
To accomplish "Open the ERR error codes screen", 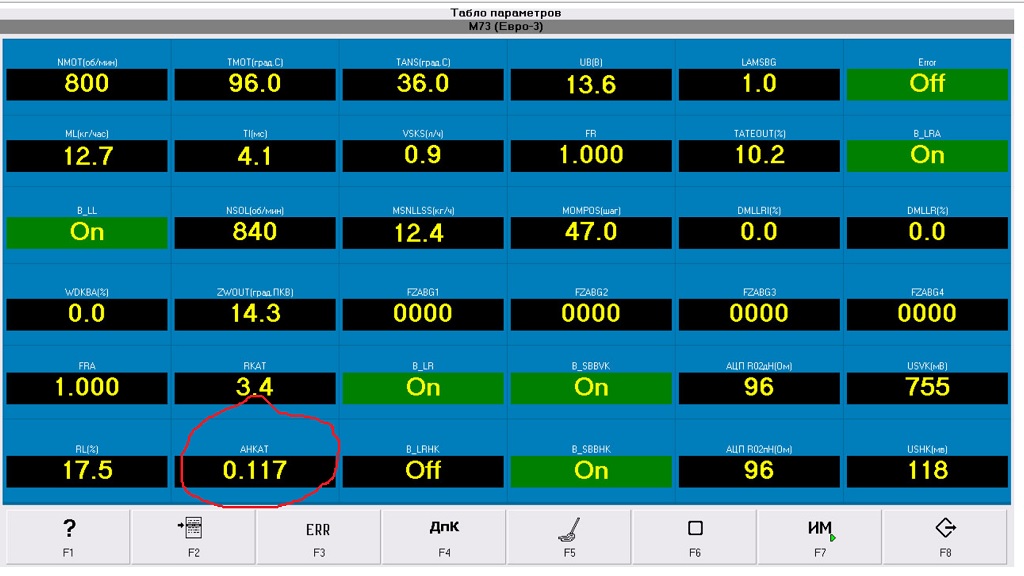I will click(318, 535).
